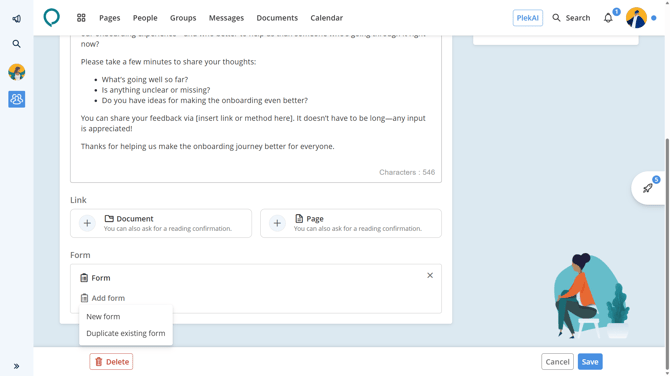Viewport: 670px width, 376px height.
Task: Save the changes
Action: pos(590,361)
